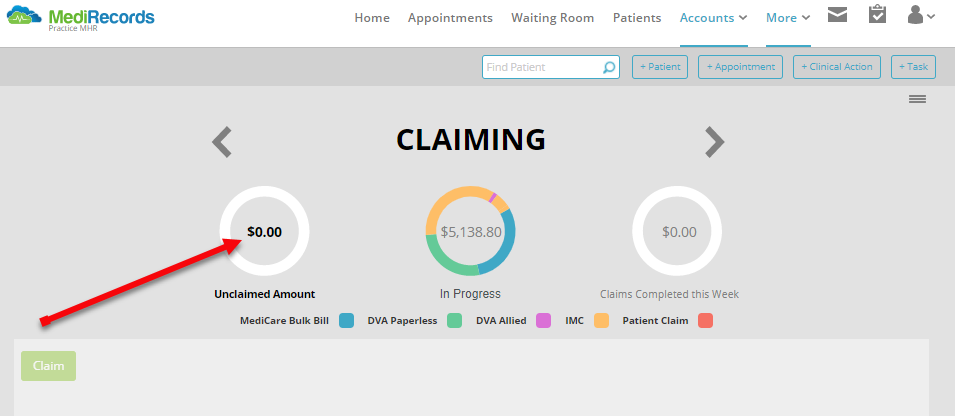Click the + Appointment button
This screenshot has width=955, height=416.
740,67
